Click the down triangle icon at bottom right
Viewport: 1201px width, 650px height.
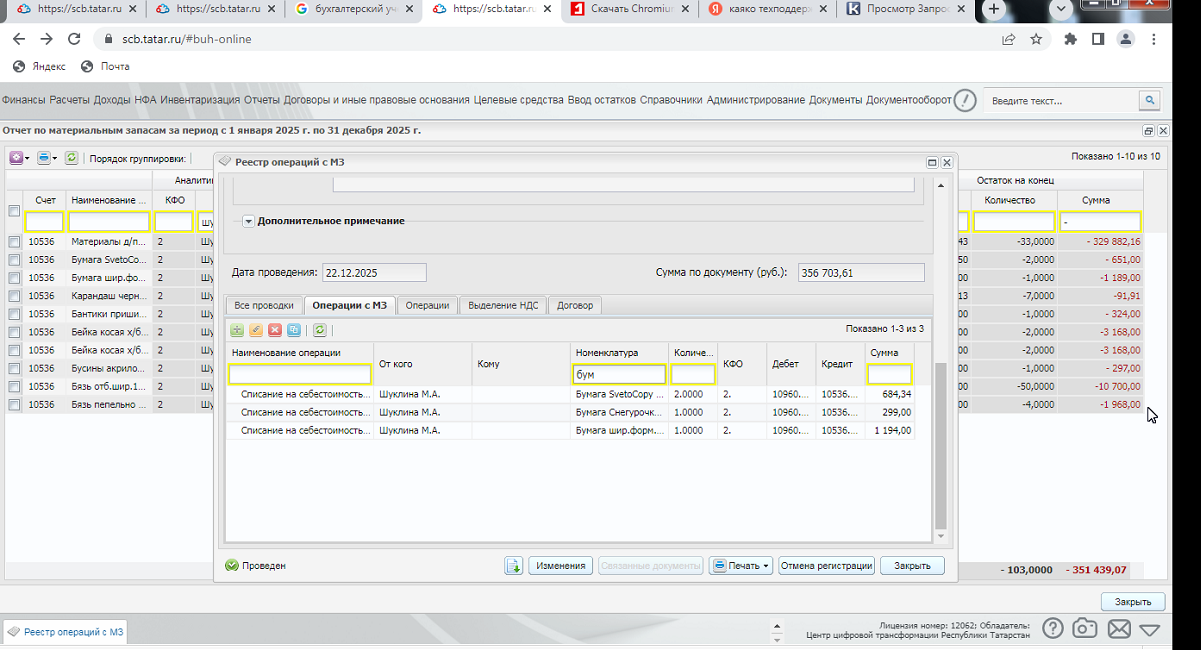point(1149,630)
